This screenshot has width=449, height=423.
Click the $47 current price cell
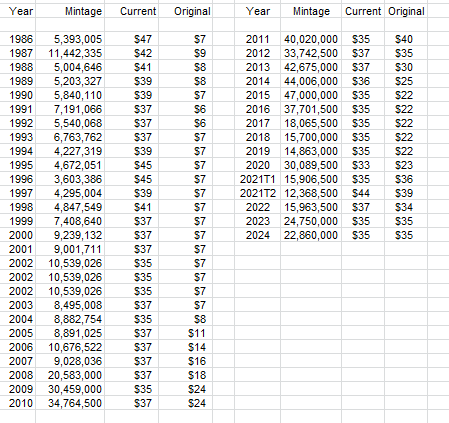pos(131,39)
